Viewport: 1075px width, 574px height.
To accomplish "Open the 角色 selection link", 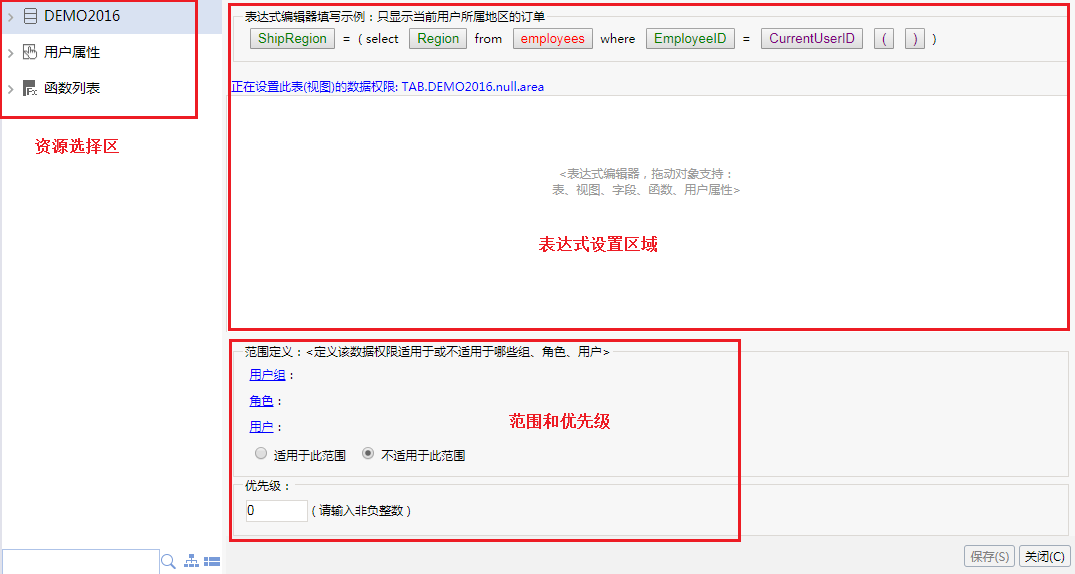I will click(x=261, y=401).
